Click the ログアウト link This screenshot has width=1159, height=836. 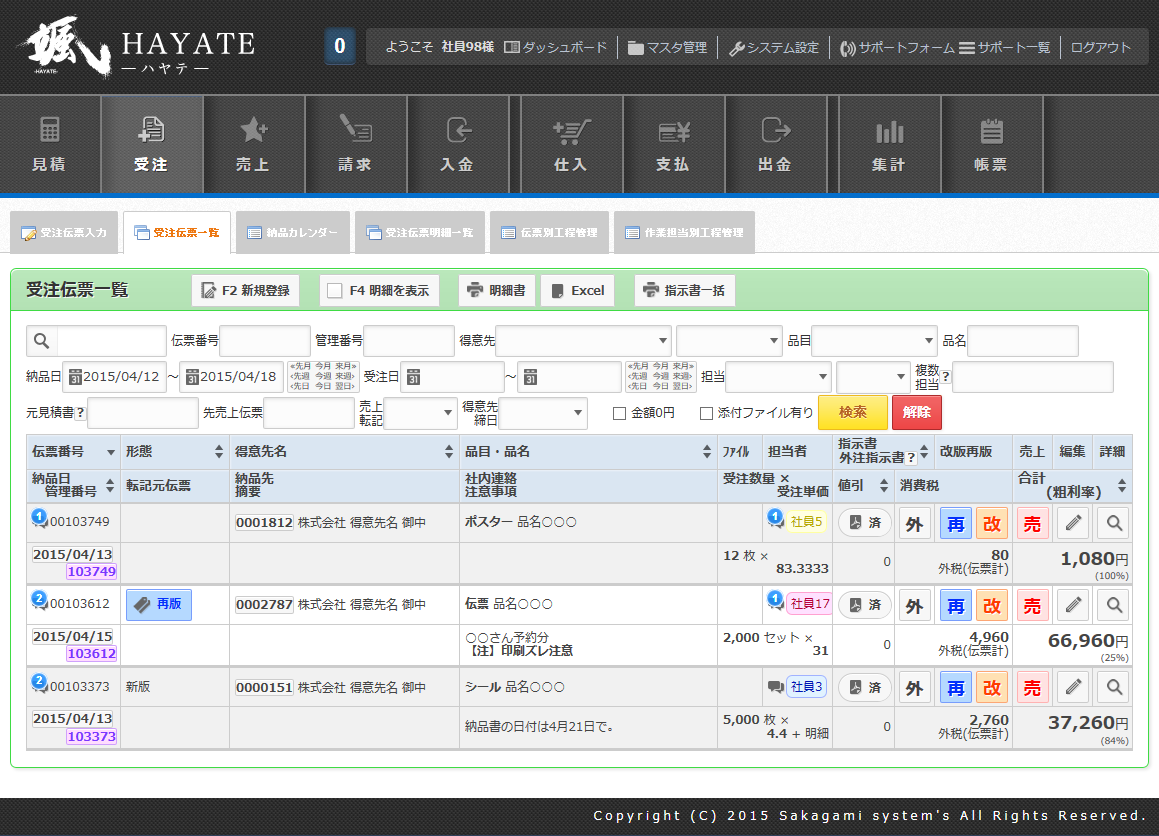[1100, 47]
